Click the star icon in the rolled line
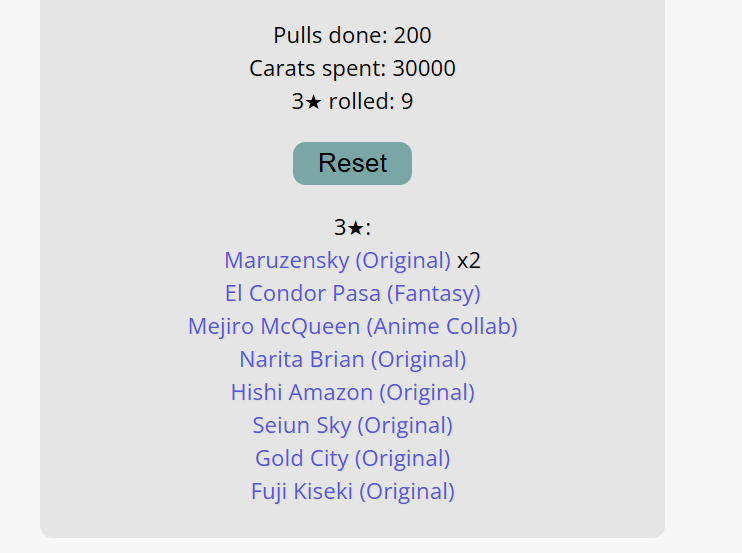This screenshot has width=742, height=553. [312, 102]
